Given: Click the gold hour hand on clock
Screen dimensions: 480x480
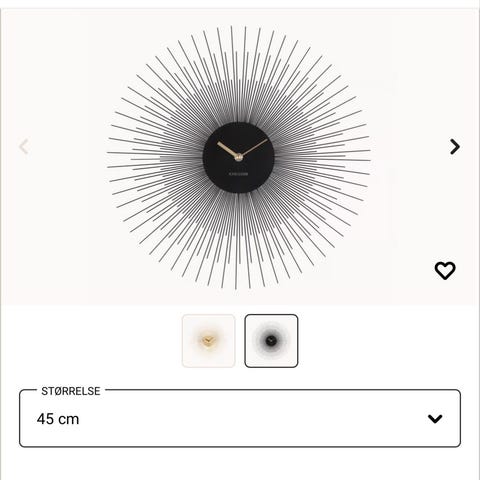Looking at the screenshot, I should [228, 149].
